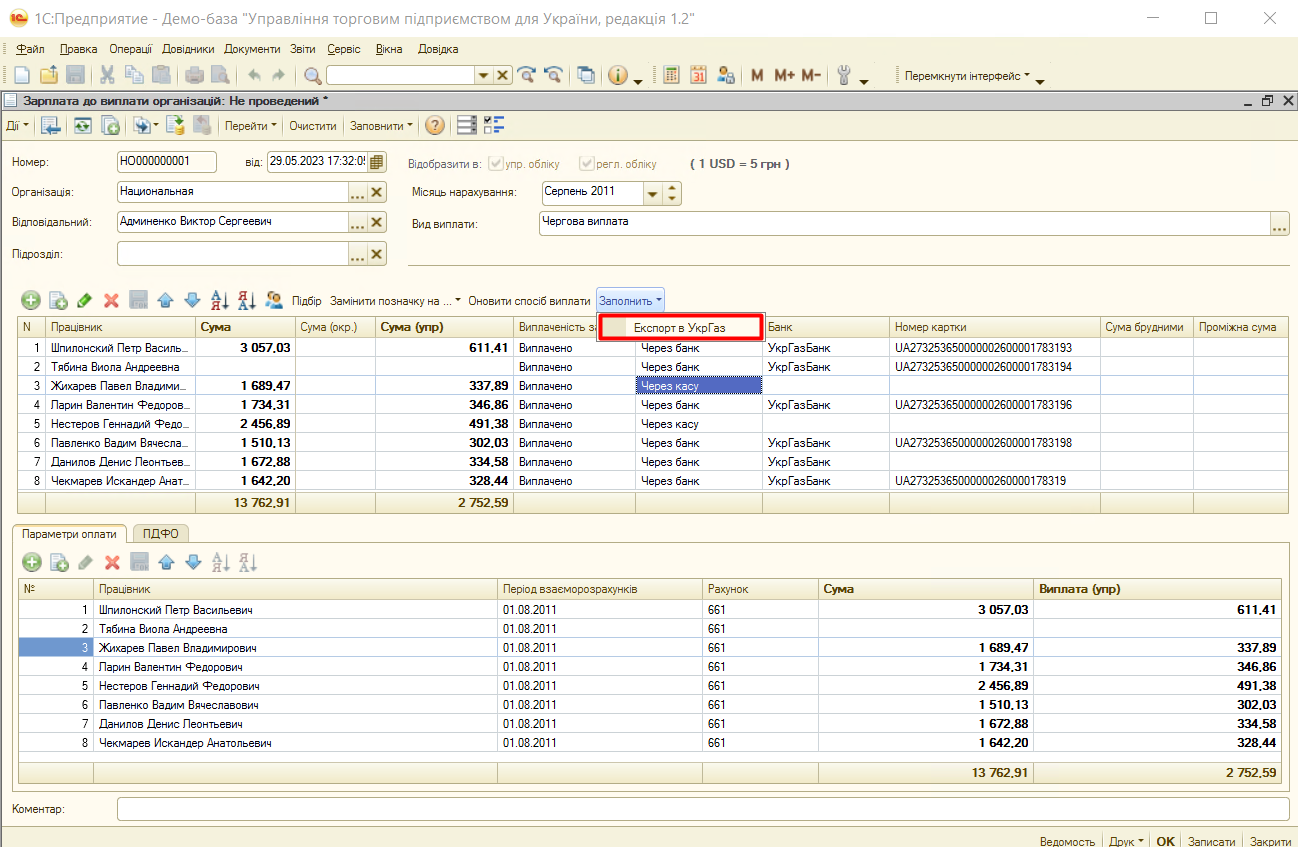Click the Cut scissors icon

[107, 75]
